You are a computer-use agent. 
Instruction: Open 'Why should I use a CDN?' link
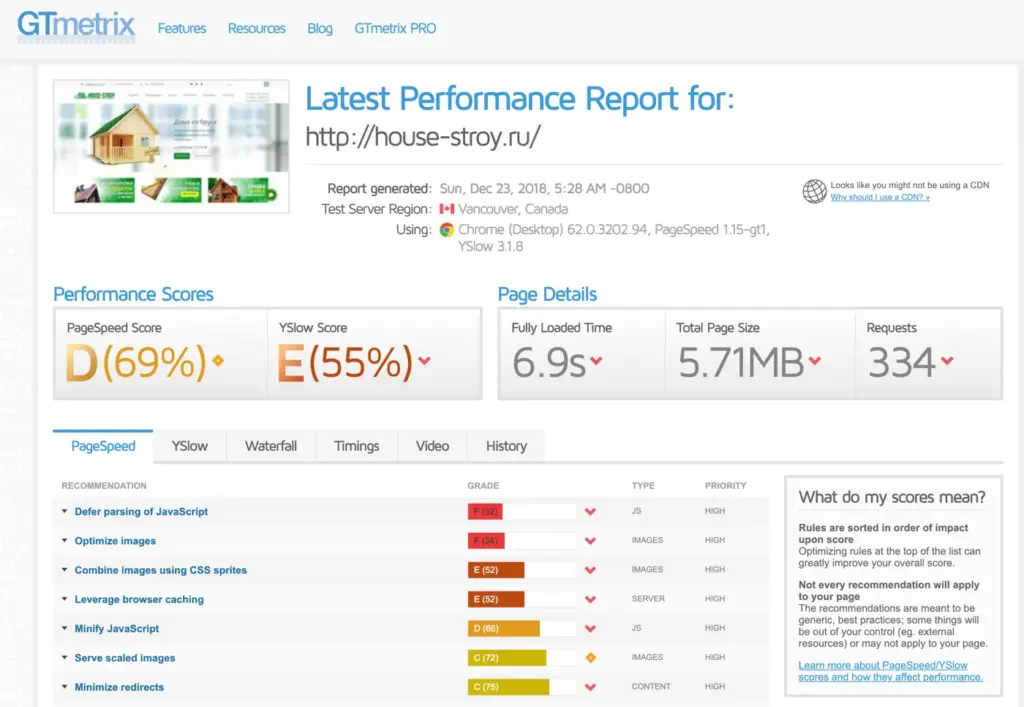tap(880, 197)
